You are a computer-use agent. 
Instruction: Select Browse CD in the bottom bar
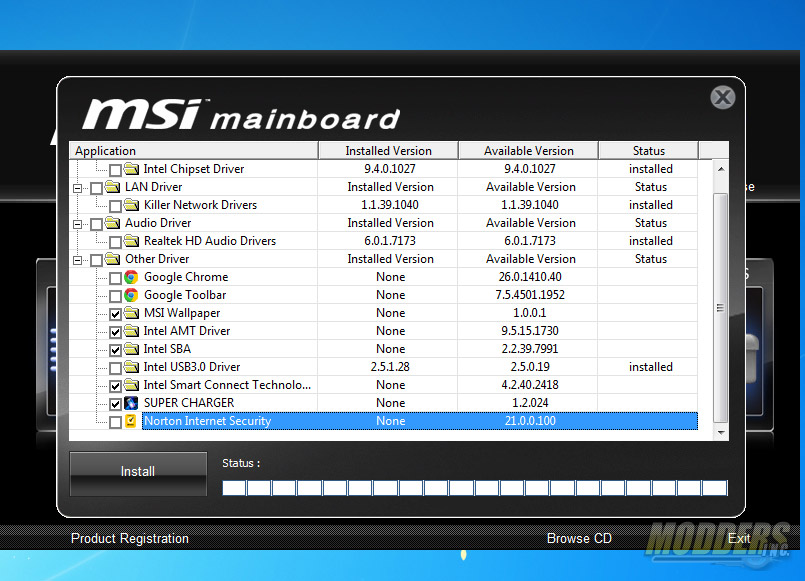click(x=579, y=538)
